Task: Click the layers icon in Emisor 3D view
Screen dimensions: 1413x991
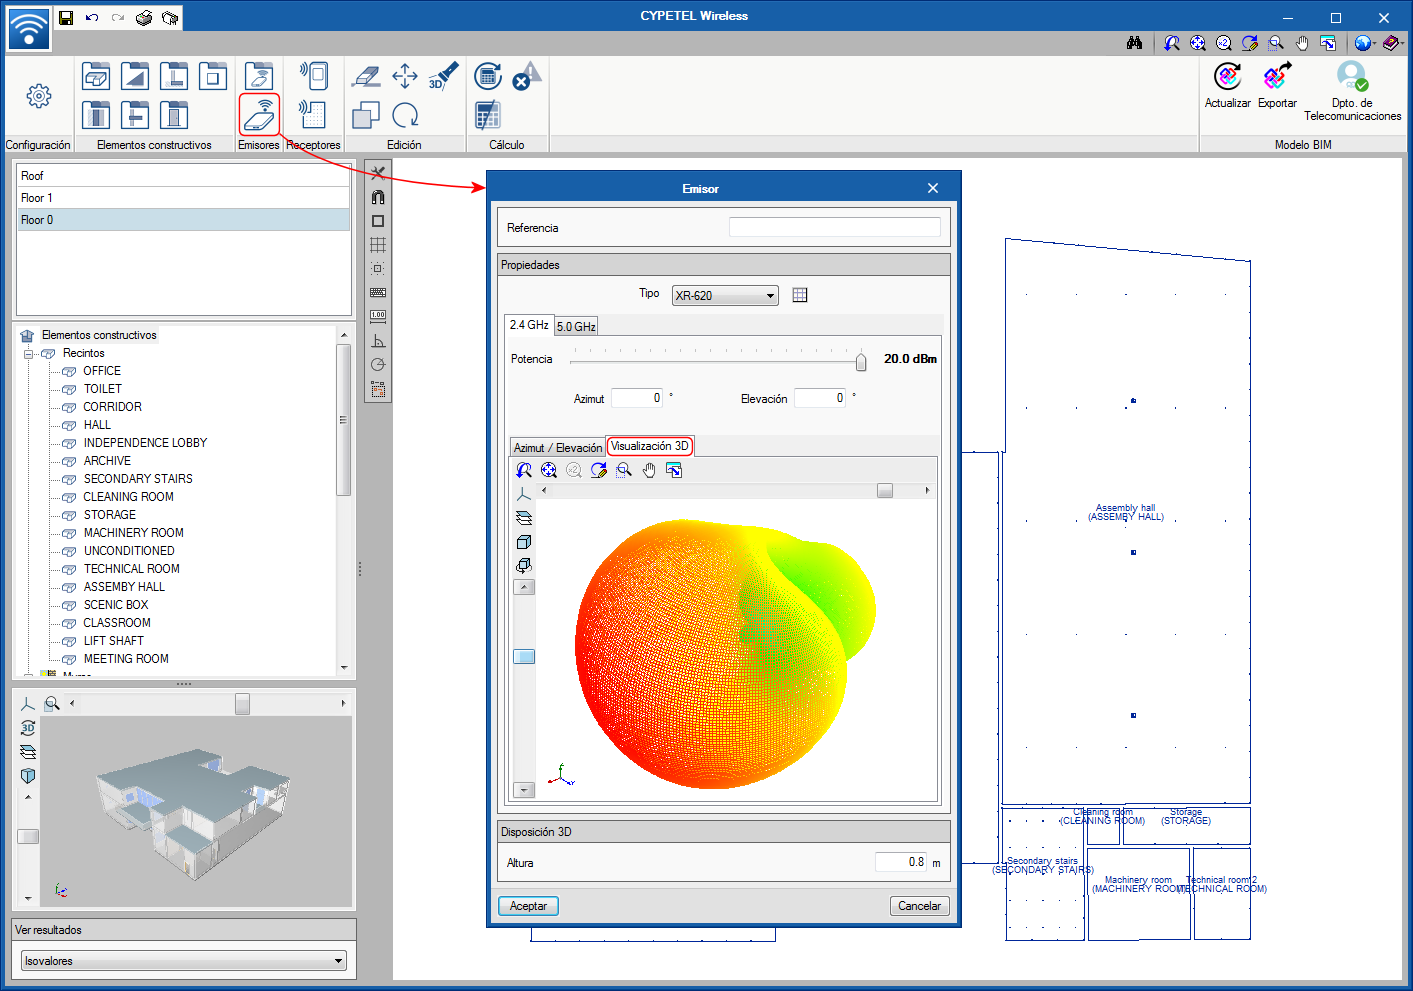Action: (x=524, y=518)
